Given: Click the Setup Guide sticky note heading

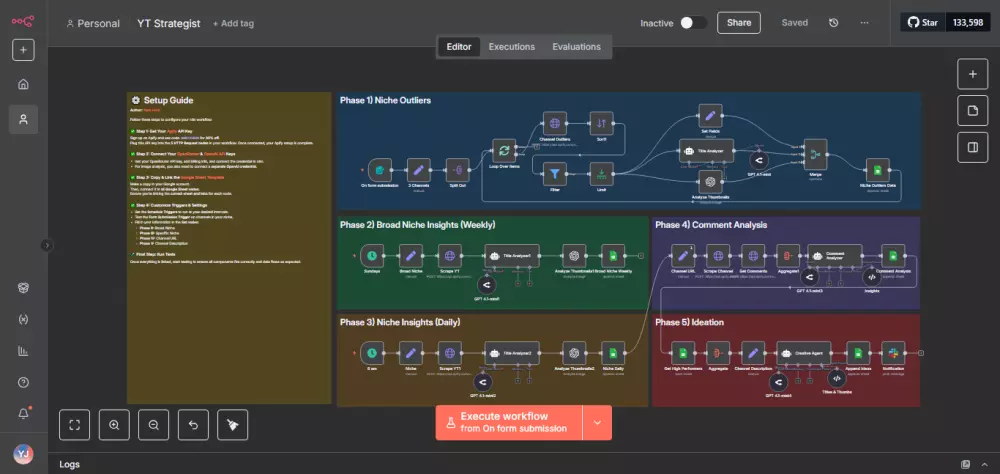Looking at the screenshot, I should 162,100.
